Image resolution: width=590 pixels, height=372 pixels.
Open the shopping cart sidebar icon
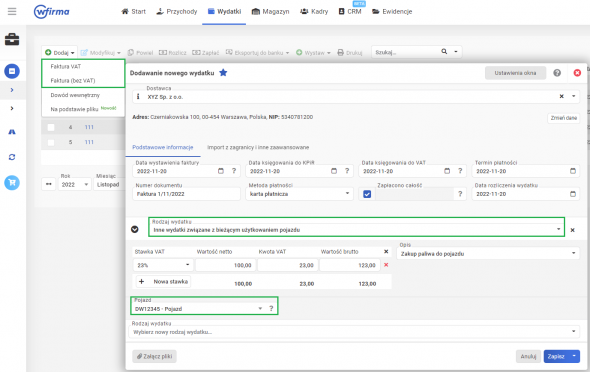tap(12, 183)
